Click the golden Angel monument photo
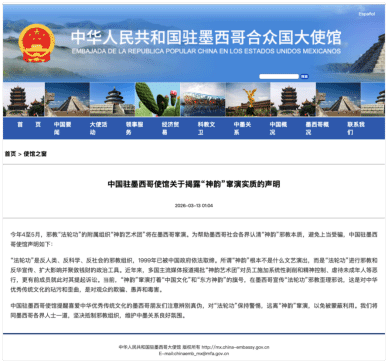Screen dimensions: 389x364 (x=248, y=99)
